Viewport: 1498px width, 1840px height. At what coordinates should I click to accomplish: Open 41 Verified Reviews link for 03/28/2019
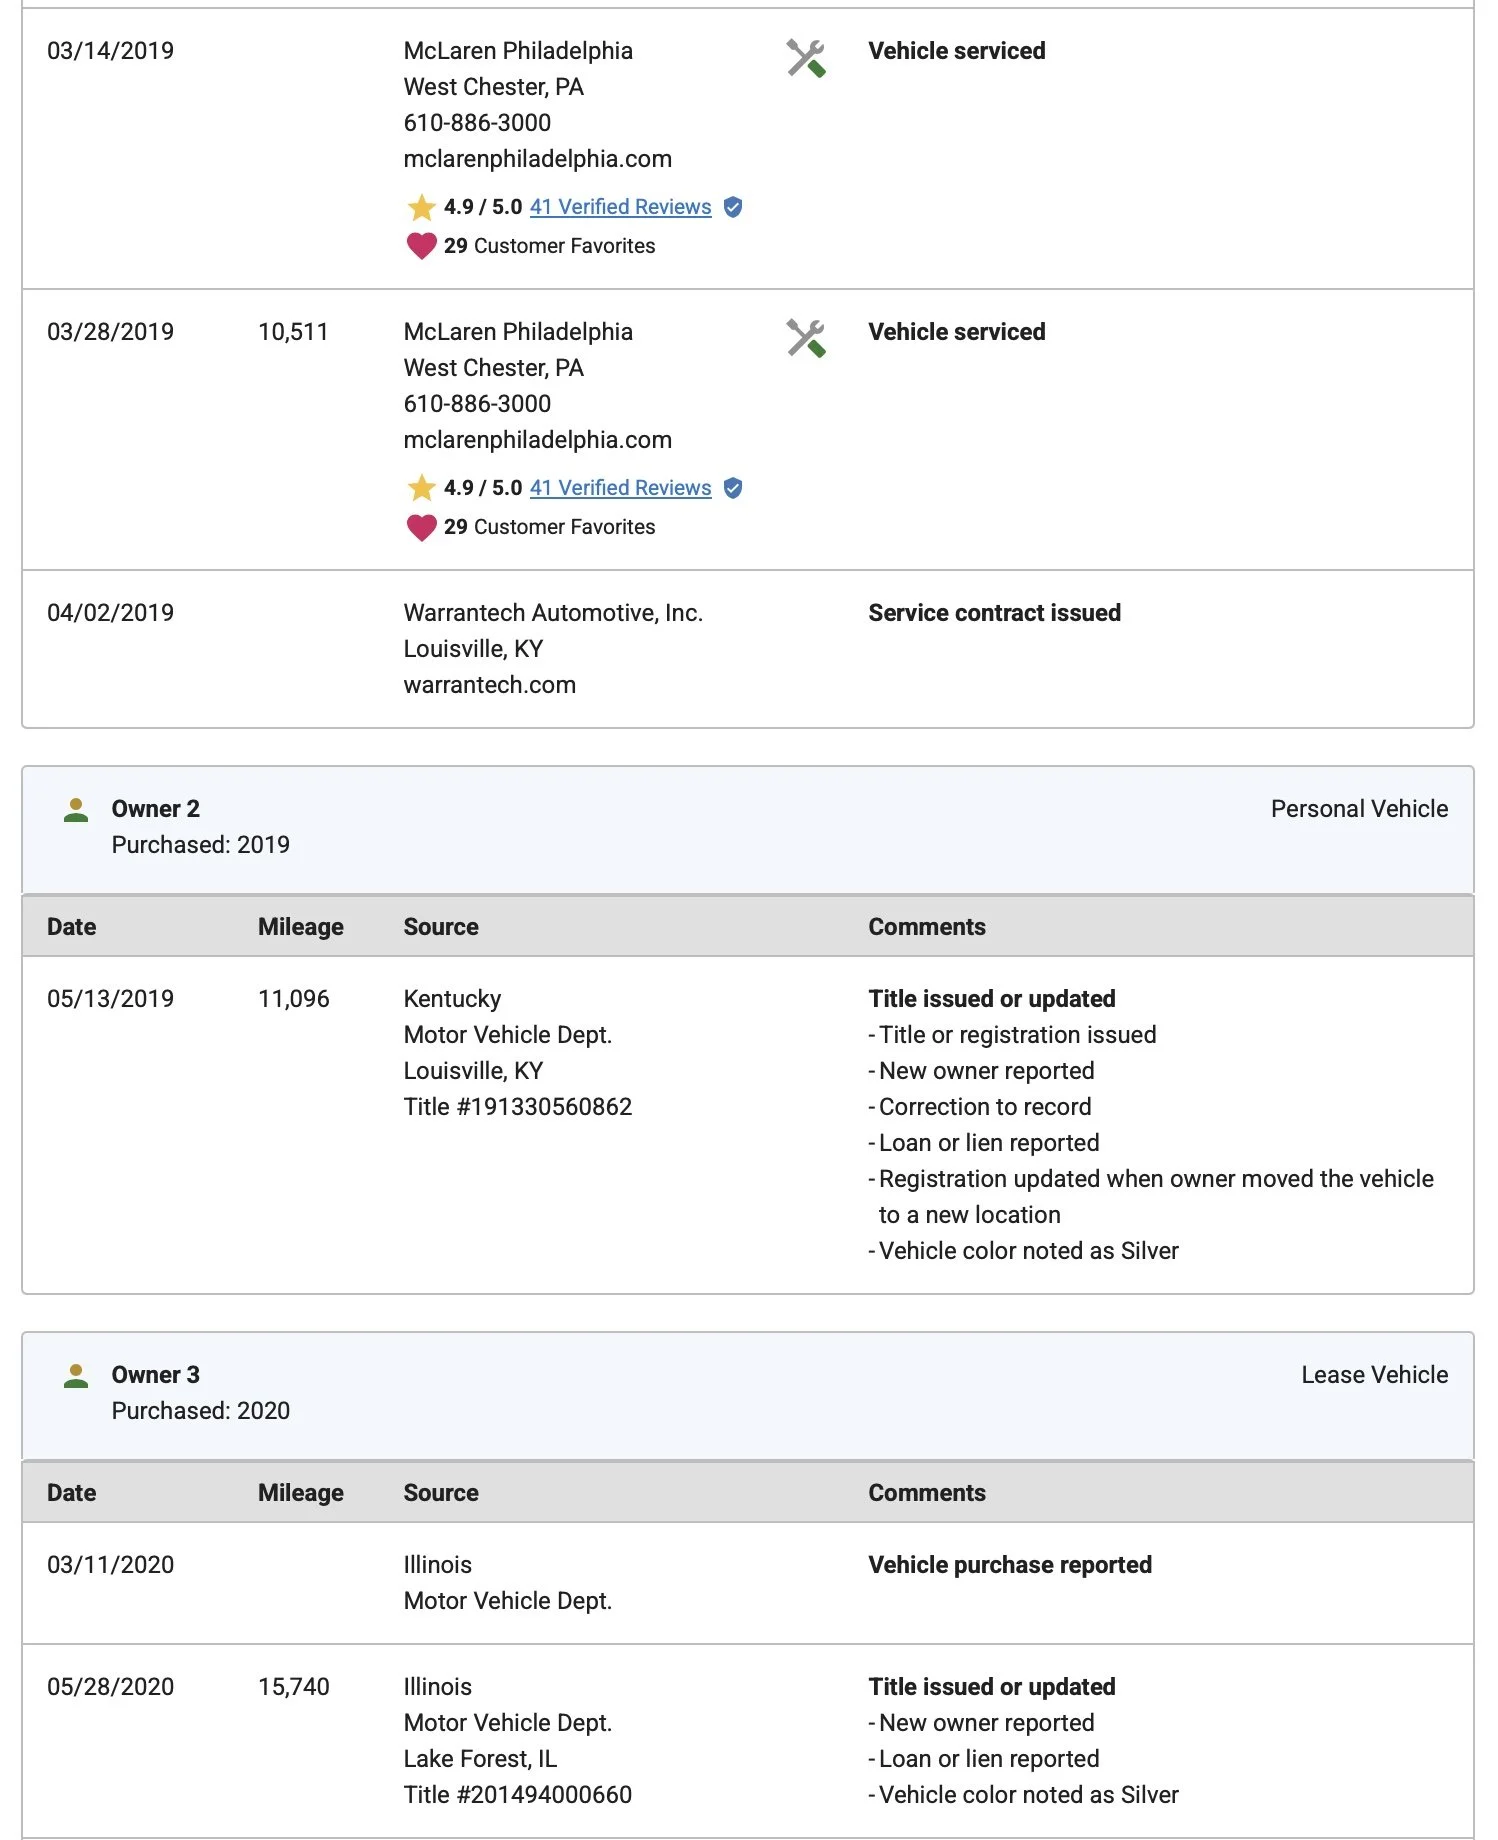coord(620,488)
